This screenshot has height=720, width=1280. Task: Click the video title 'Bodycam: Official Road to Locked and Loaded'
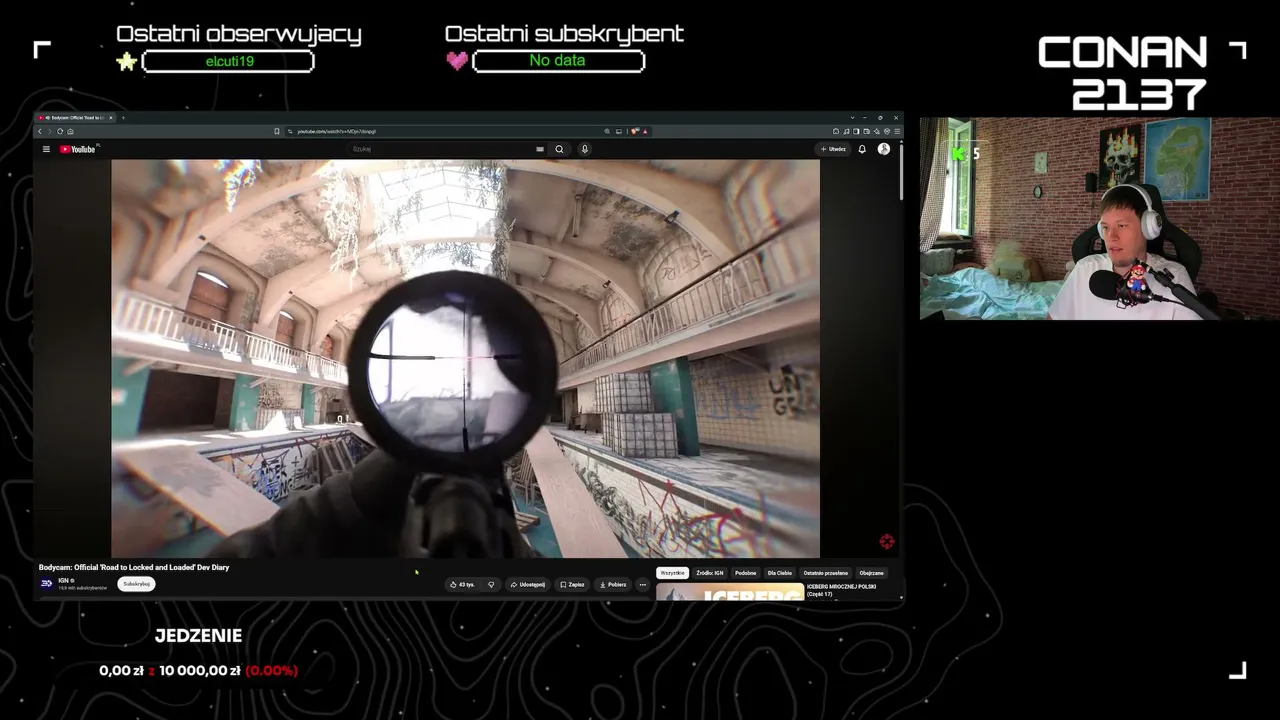(x=134, y=567)
